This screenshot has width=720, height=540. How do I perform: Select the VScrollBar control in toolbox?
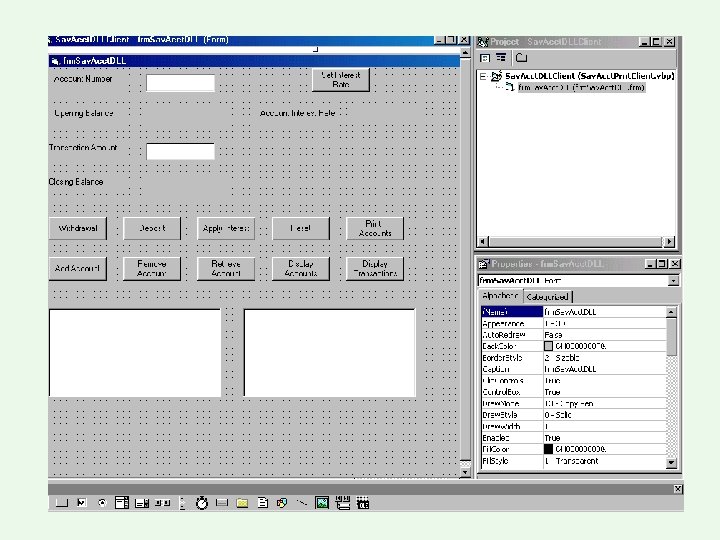(182, 503)
